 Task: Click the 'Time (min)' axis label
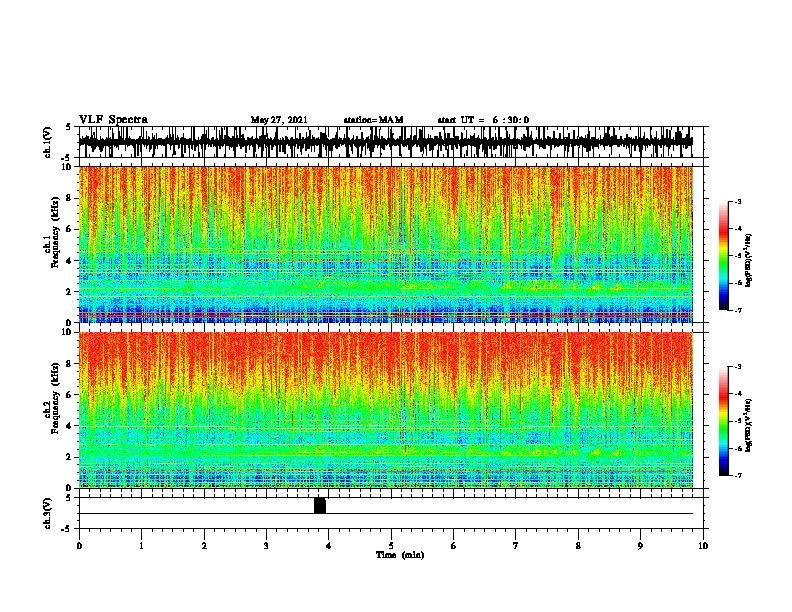tap(400, 555)
